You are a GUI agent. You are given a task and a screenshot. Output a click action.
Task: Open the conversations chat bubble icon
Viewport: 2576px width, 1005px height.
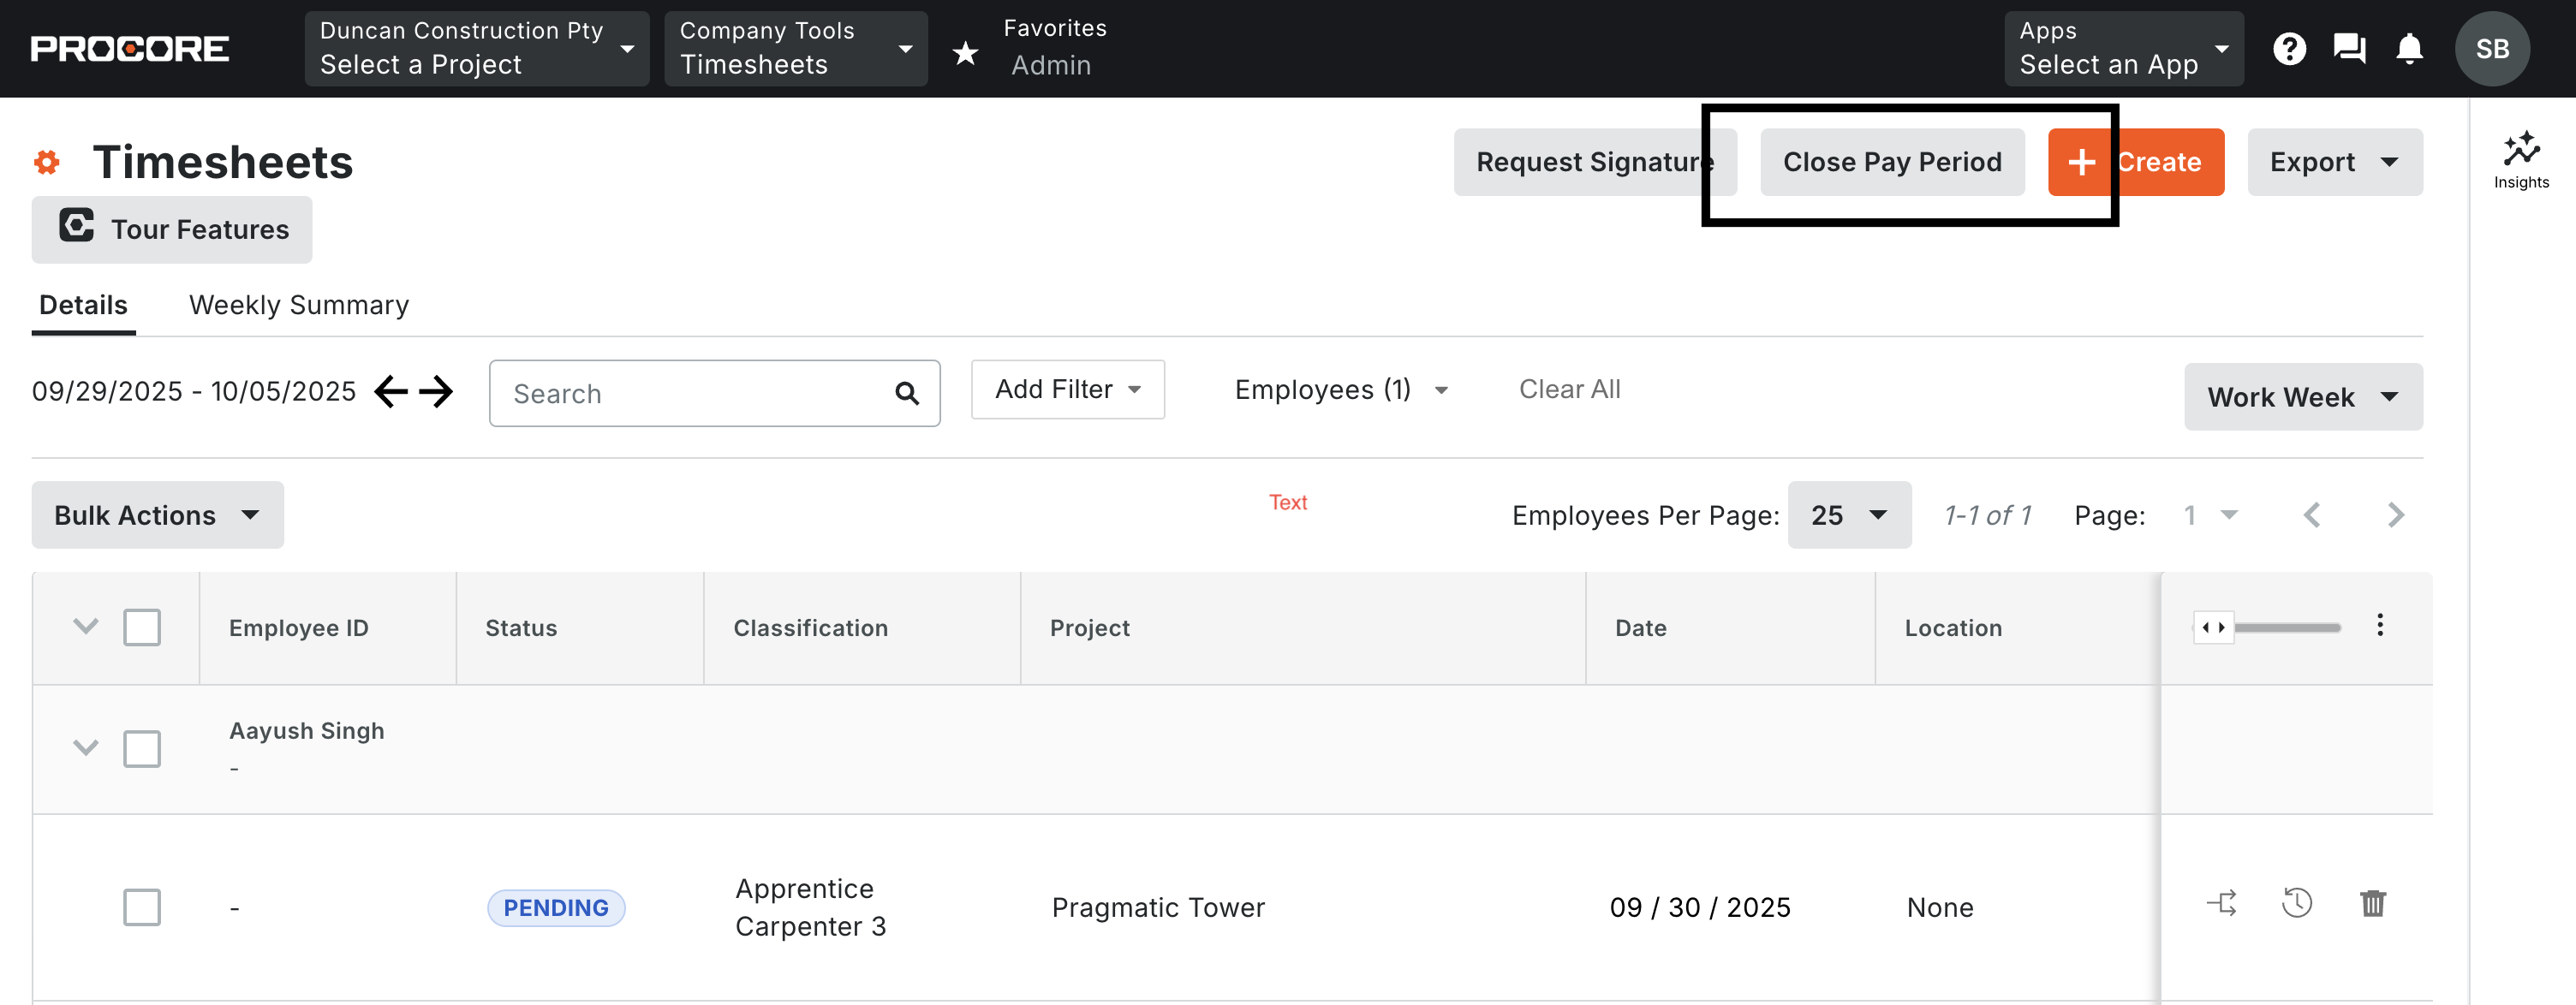click(2349, 49)
